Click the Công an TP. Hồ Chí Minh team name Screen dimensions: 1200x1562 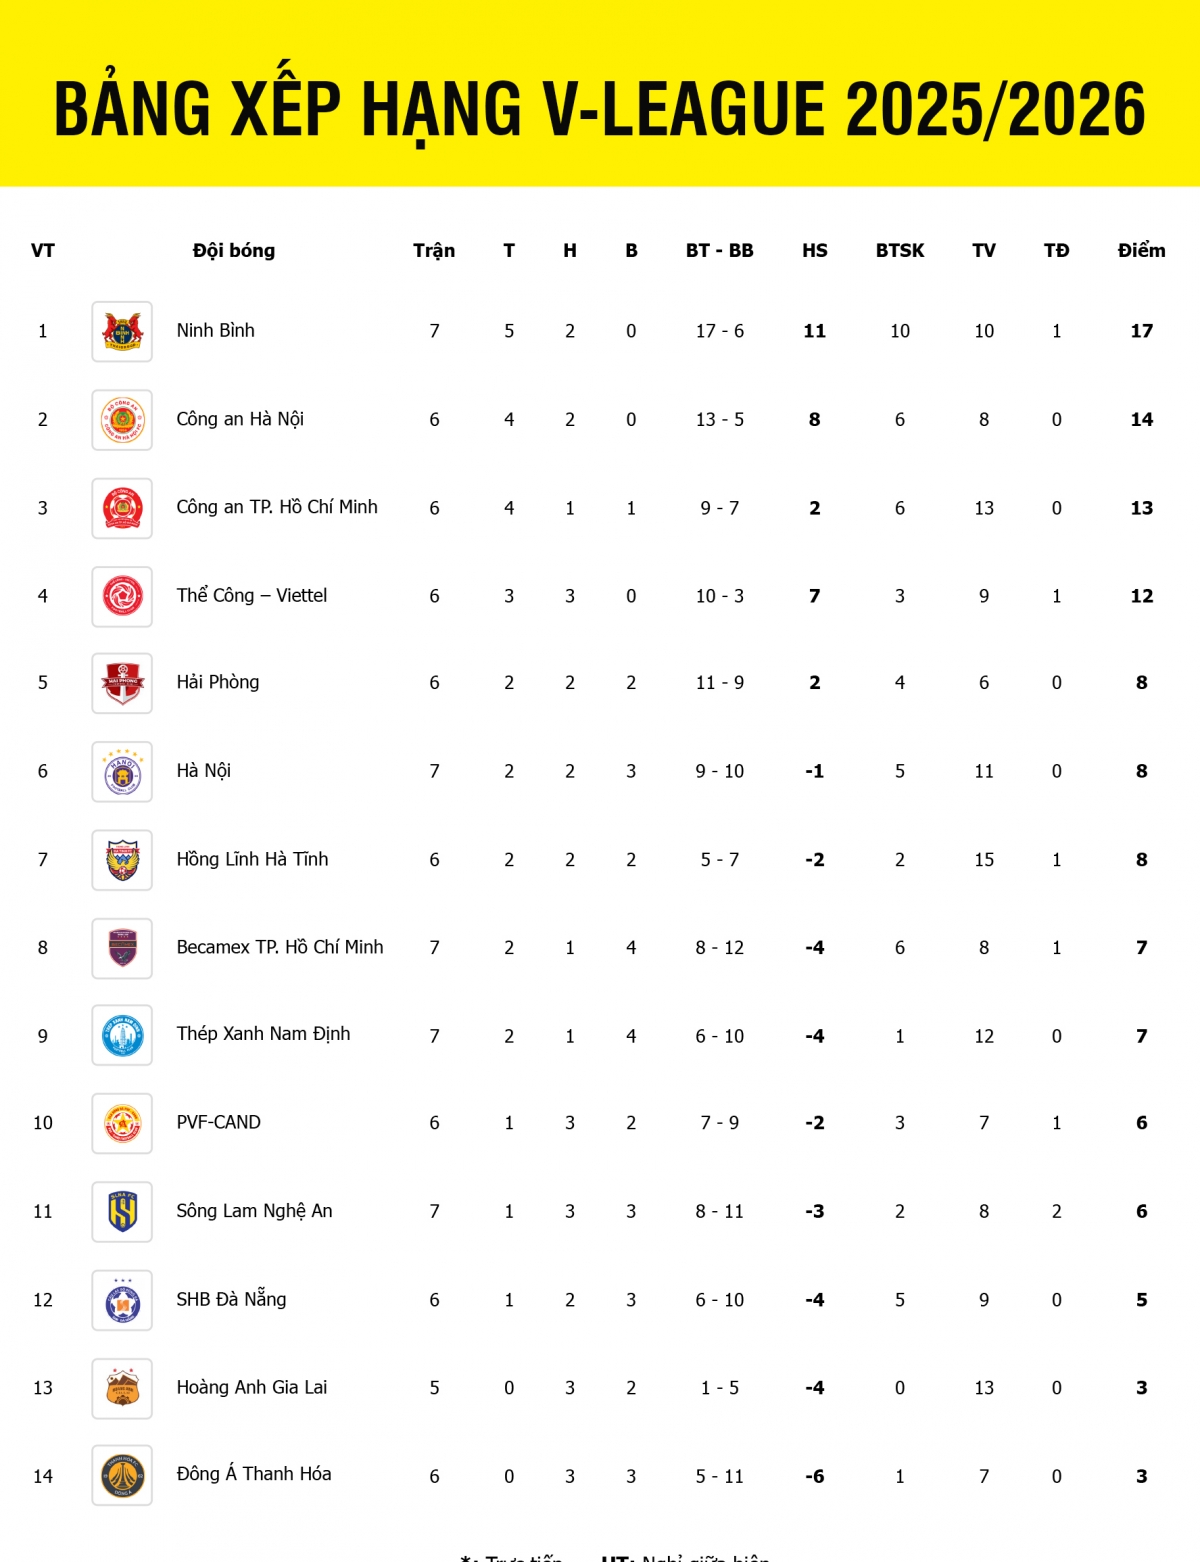pos(277,507)
